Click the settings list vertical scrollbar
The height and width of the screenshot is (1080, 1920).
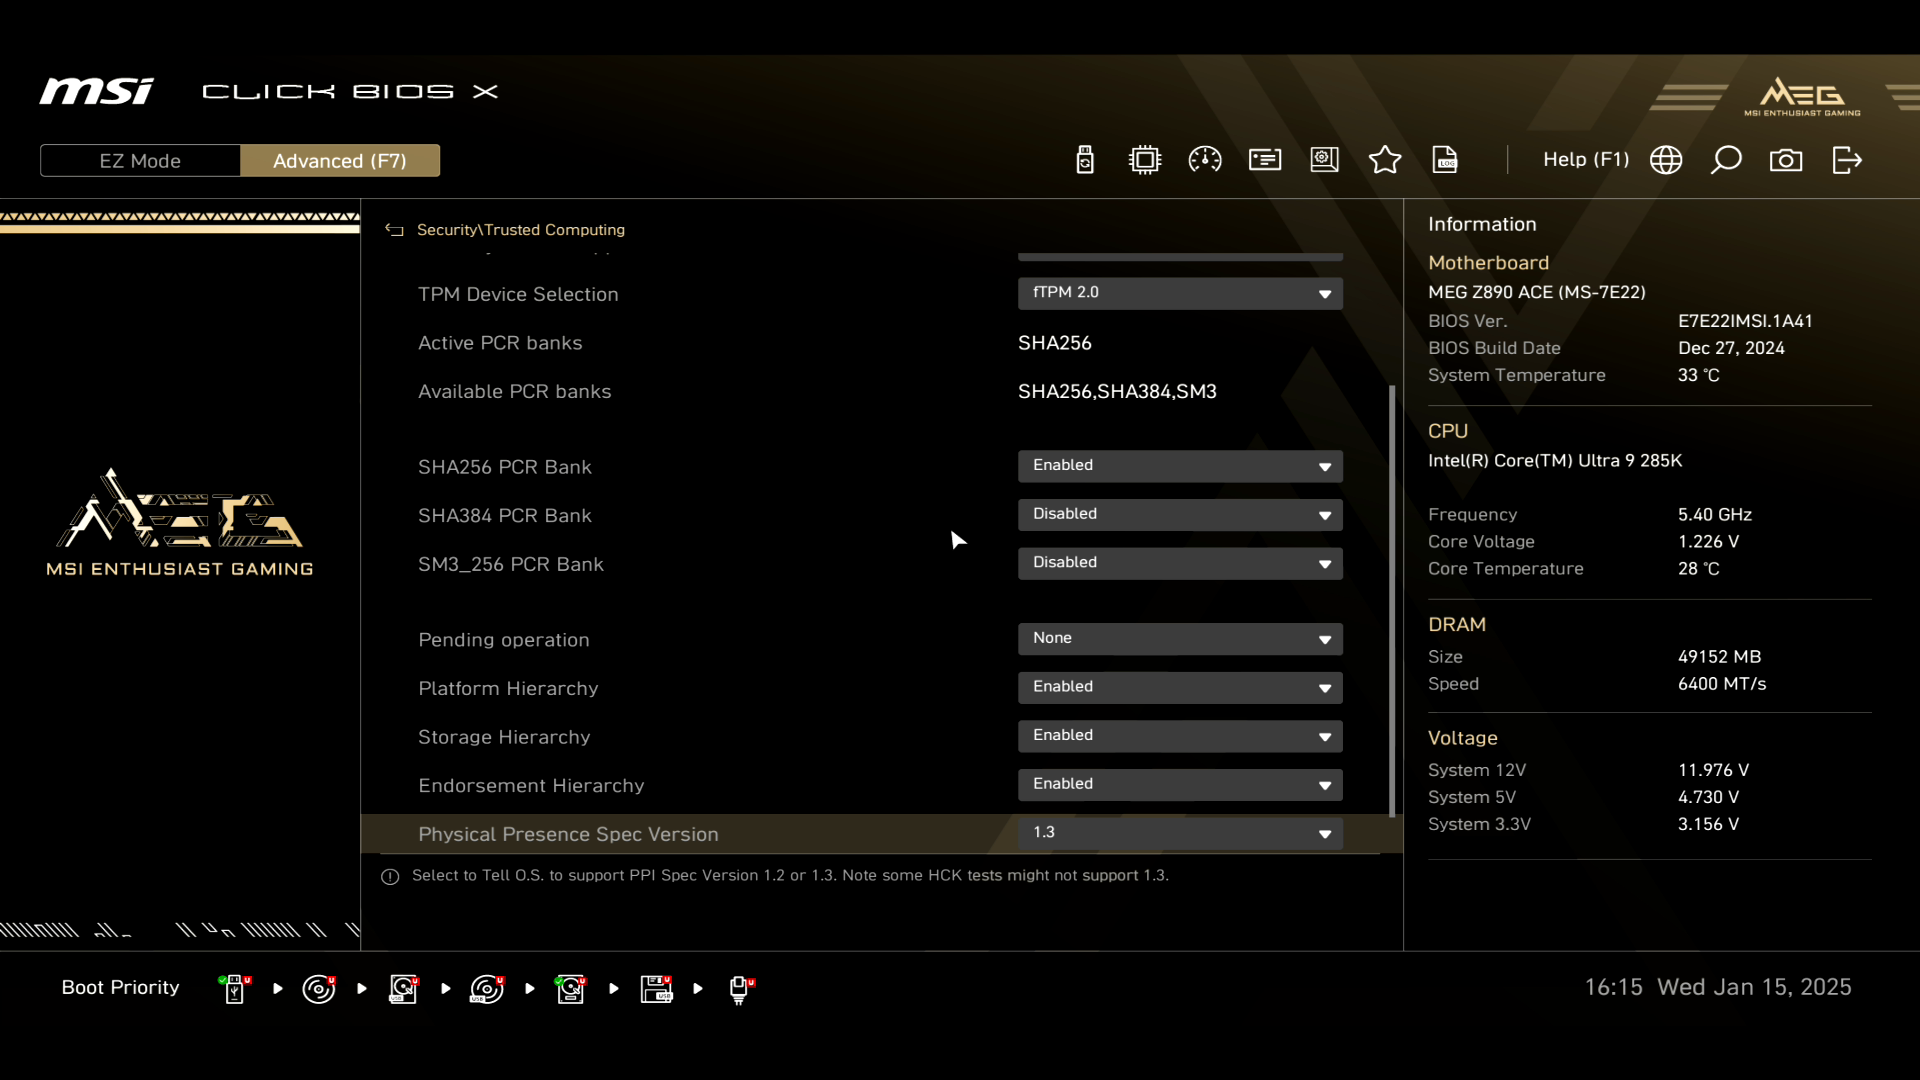1392,600
